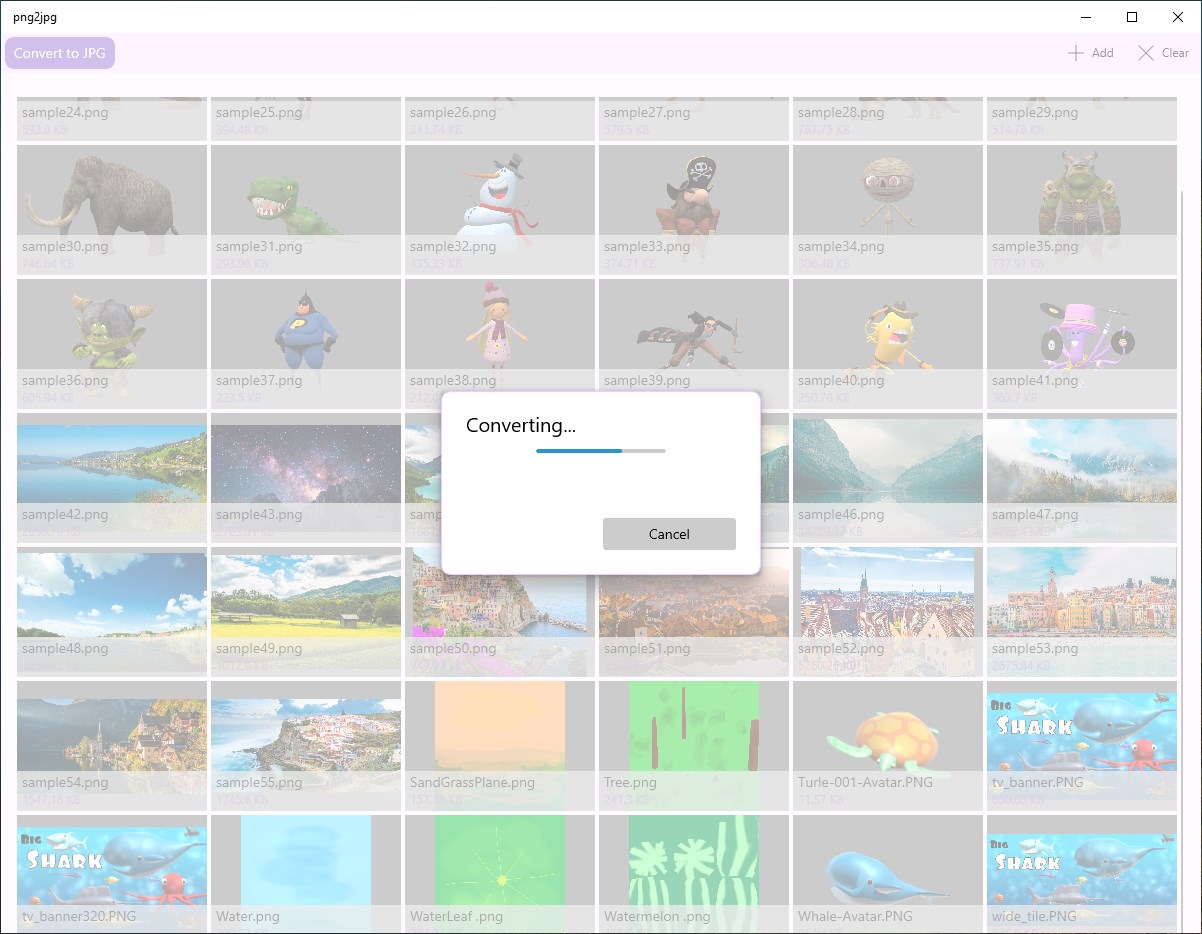The height and width of the screenshot is (934, 1202).
Task: Click the sample27.png file name
Action: [x=647, y=113]
